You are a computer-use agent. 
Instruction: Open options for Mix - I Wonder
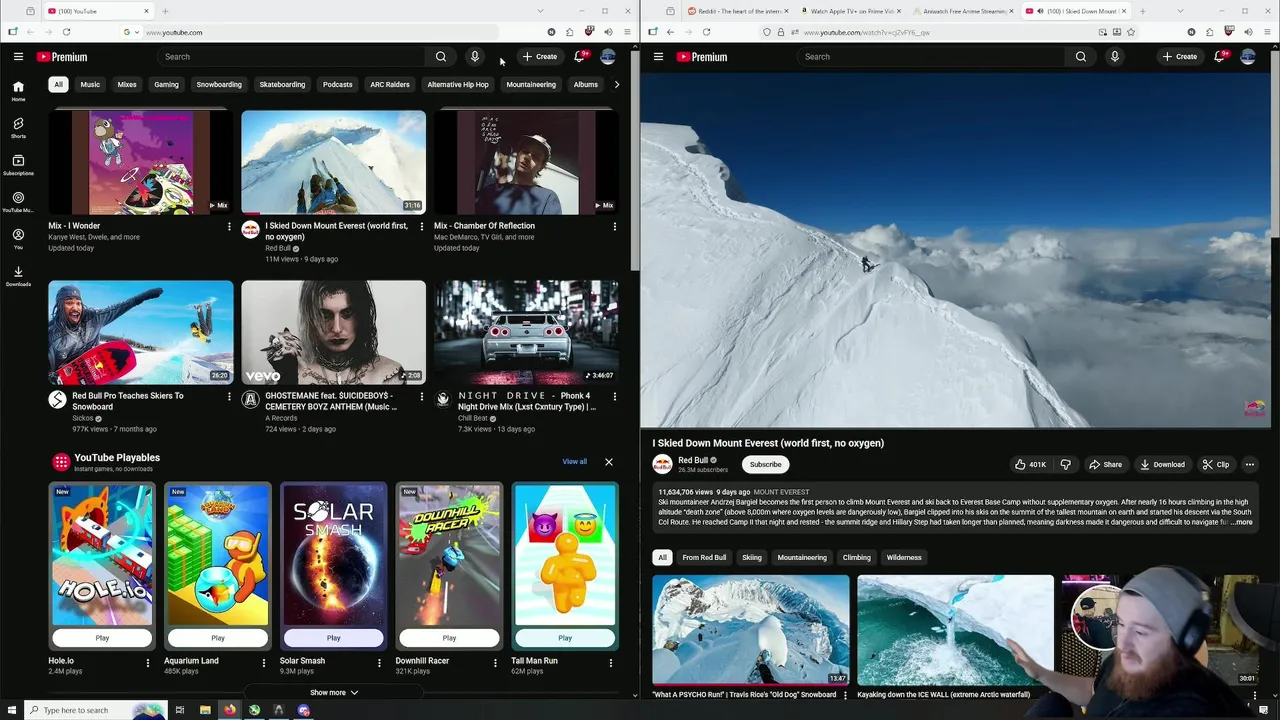tap(229, 227)
